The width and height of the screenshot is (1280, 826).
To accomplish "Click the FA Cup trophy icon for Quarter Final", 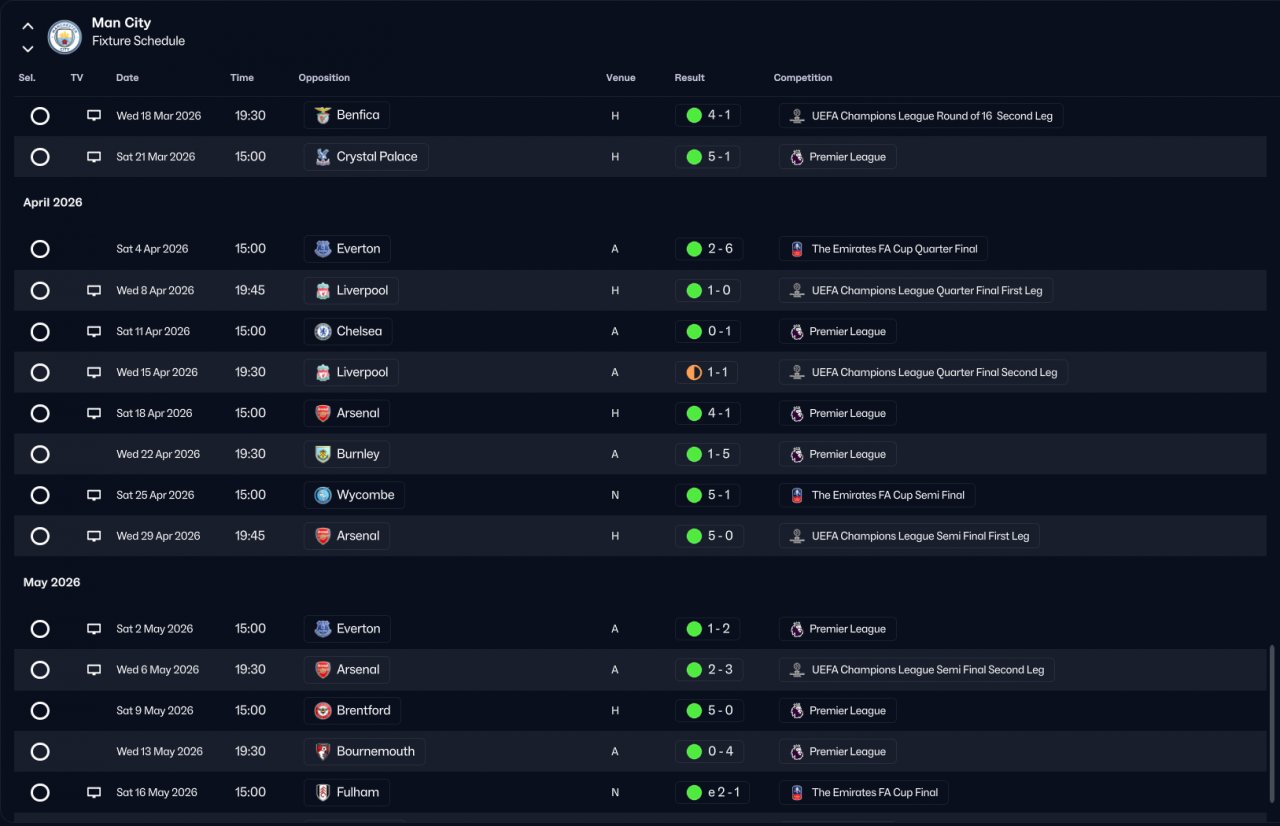I will [x=797, y=249].
